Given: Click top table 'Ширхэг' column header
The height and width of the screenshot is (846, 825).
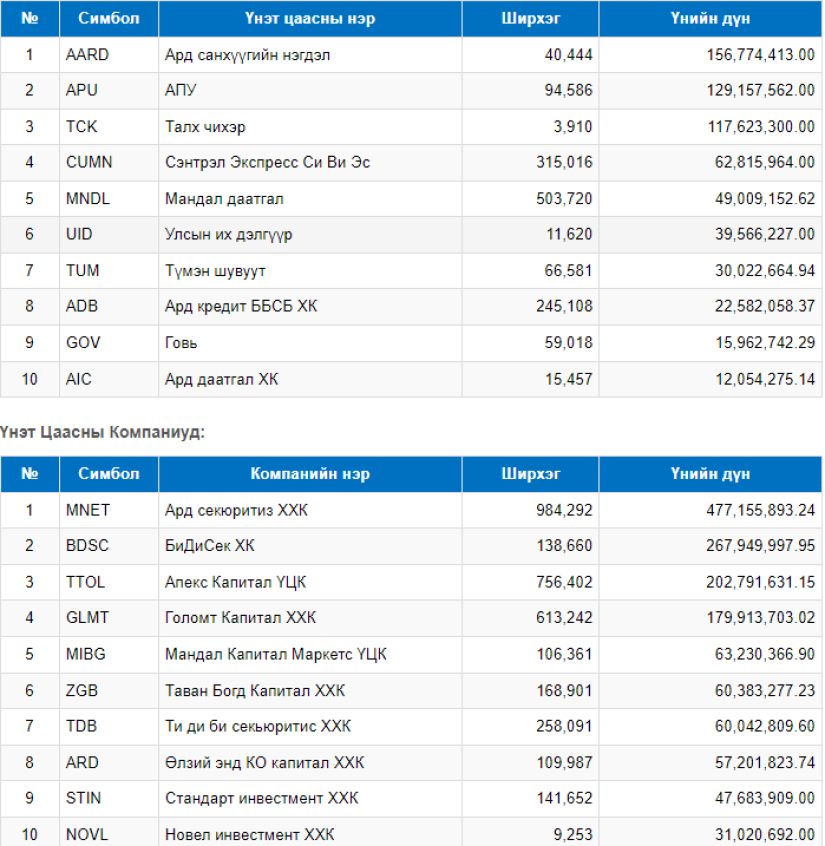Looking at the screenshot, I should tap(530, 18).
